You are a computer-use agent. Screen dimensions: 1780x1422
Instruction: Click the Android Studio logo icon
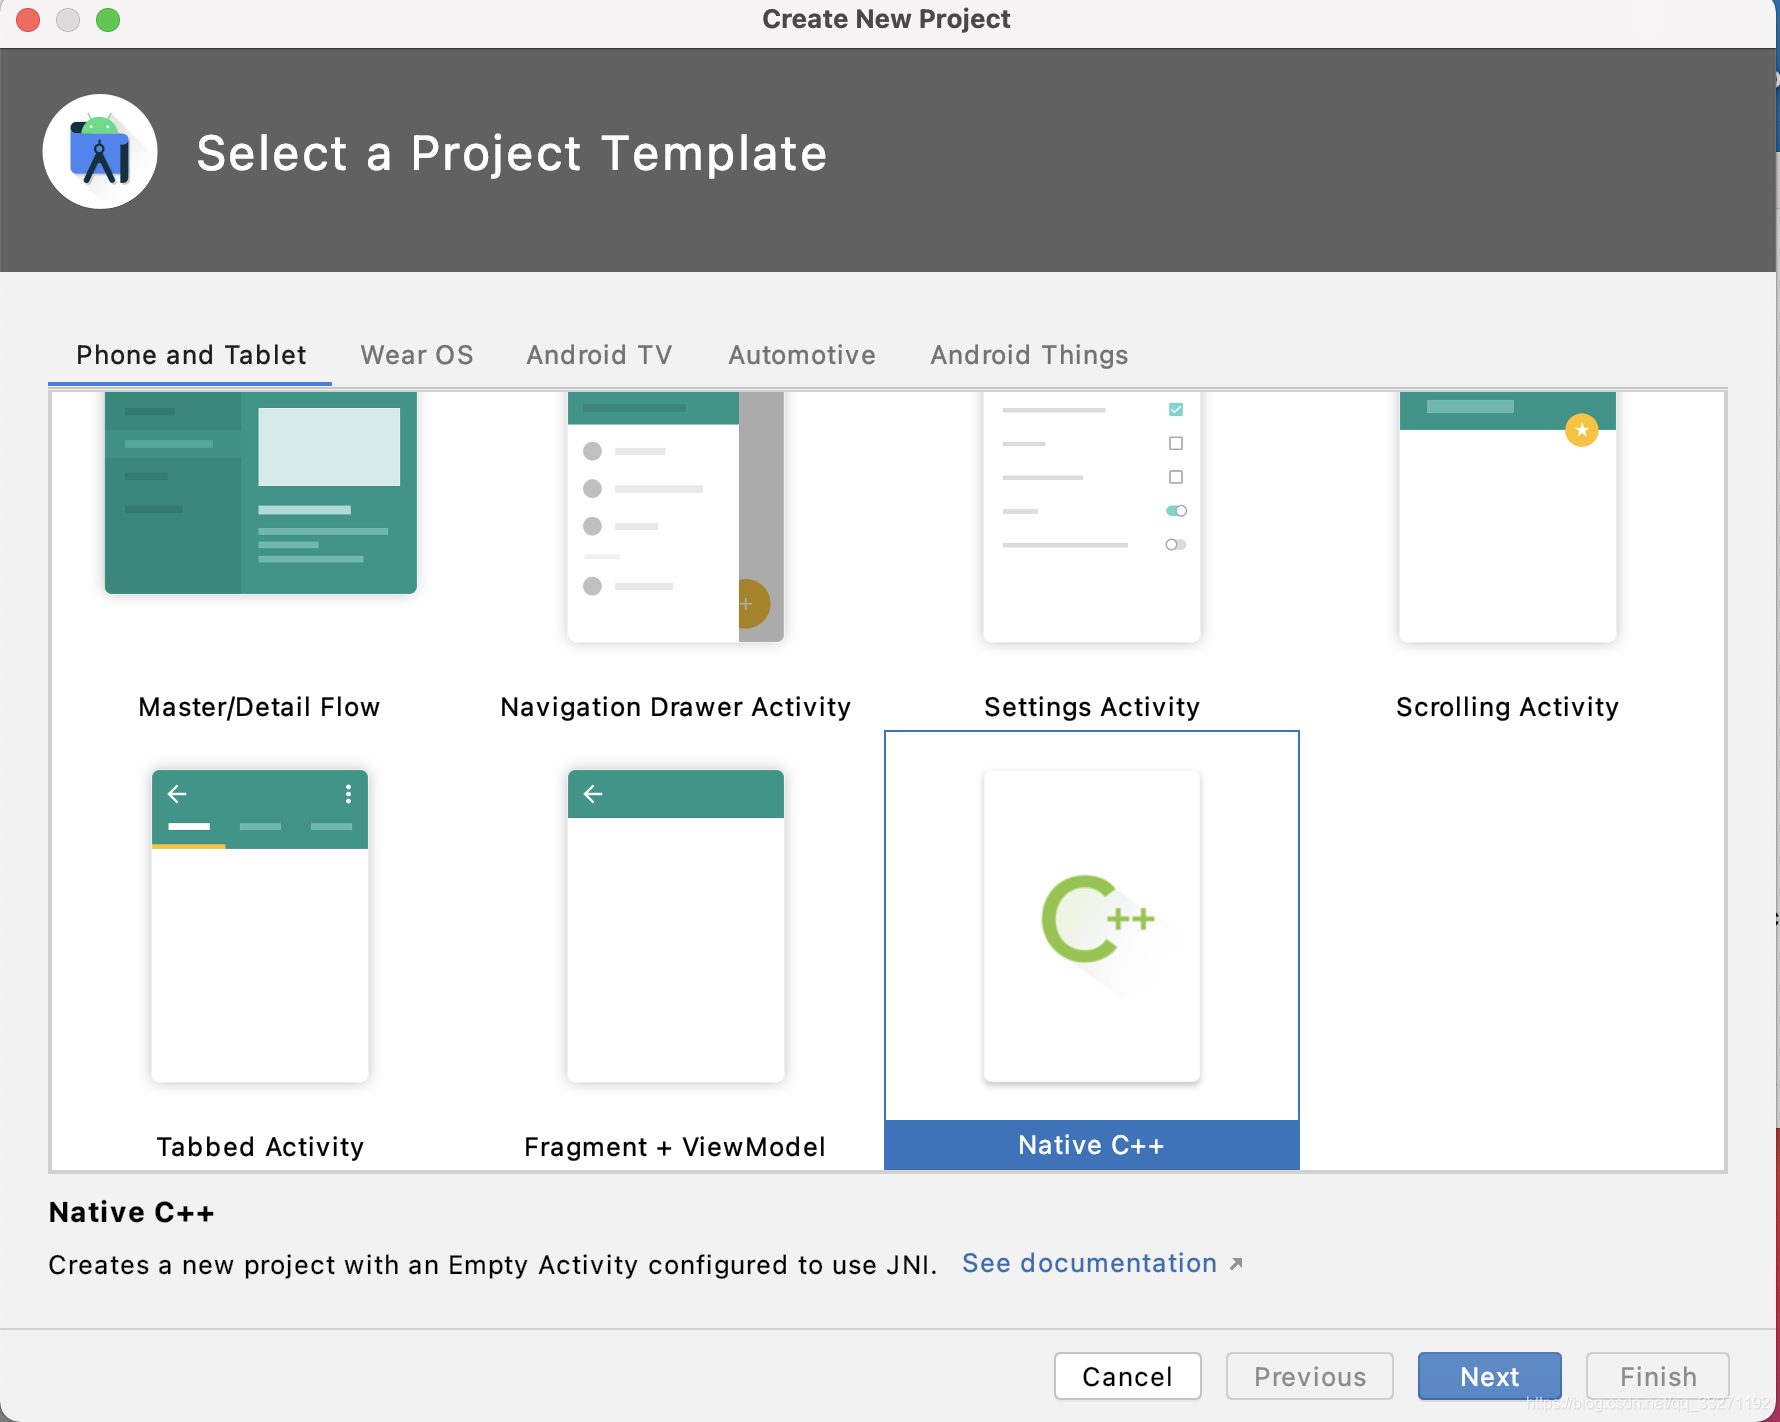100,152
